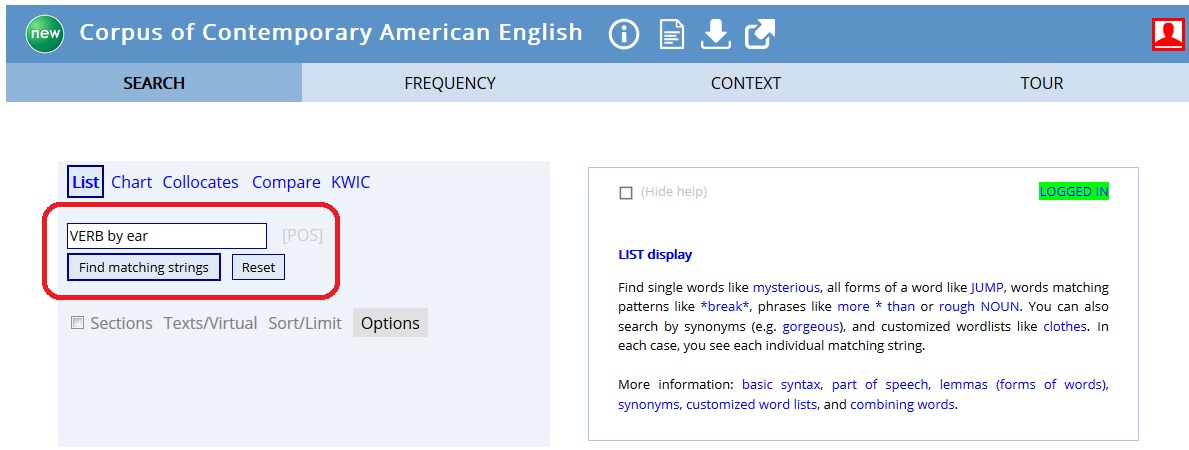1189x450 pixels.
Task: Select the KWIC display mode
Action: tap(350, 182)
